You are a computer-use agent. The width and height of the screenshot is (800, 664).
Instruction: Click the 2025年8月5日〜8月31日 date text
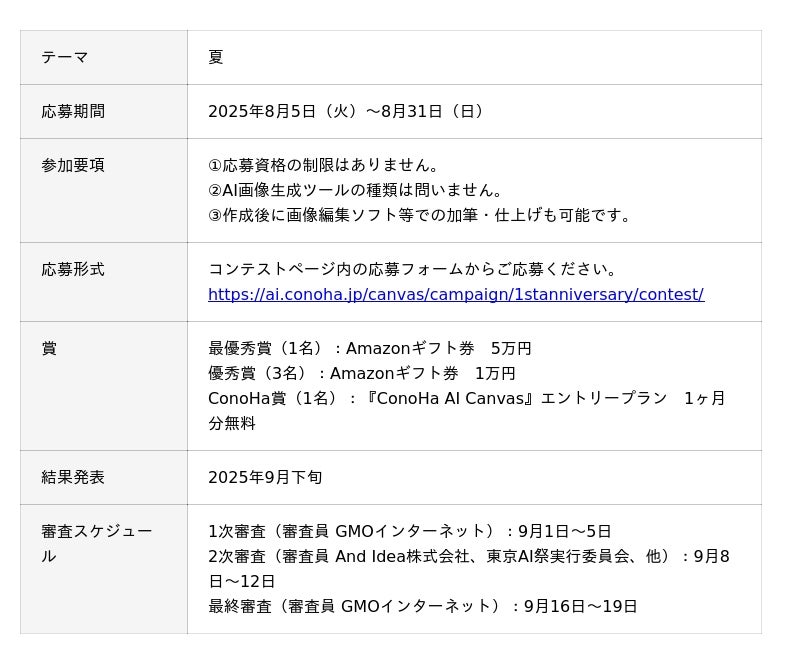click(348, 112)
